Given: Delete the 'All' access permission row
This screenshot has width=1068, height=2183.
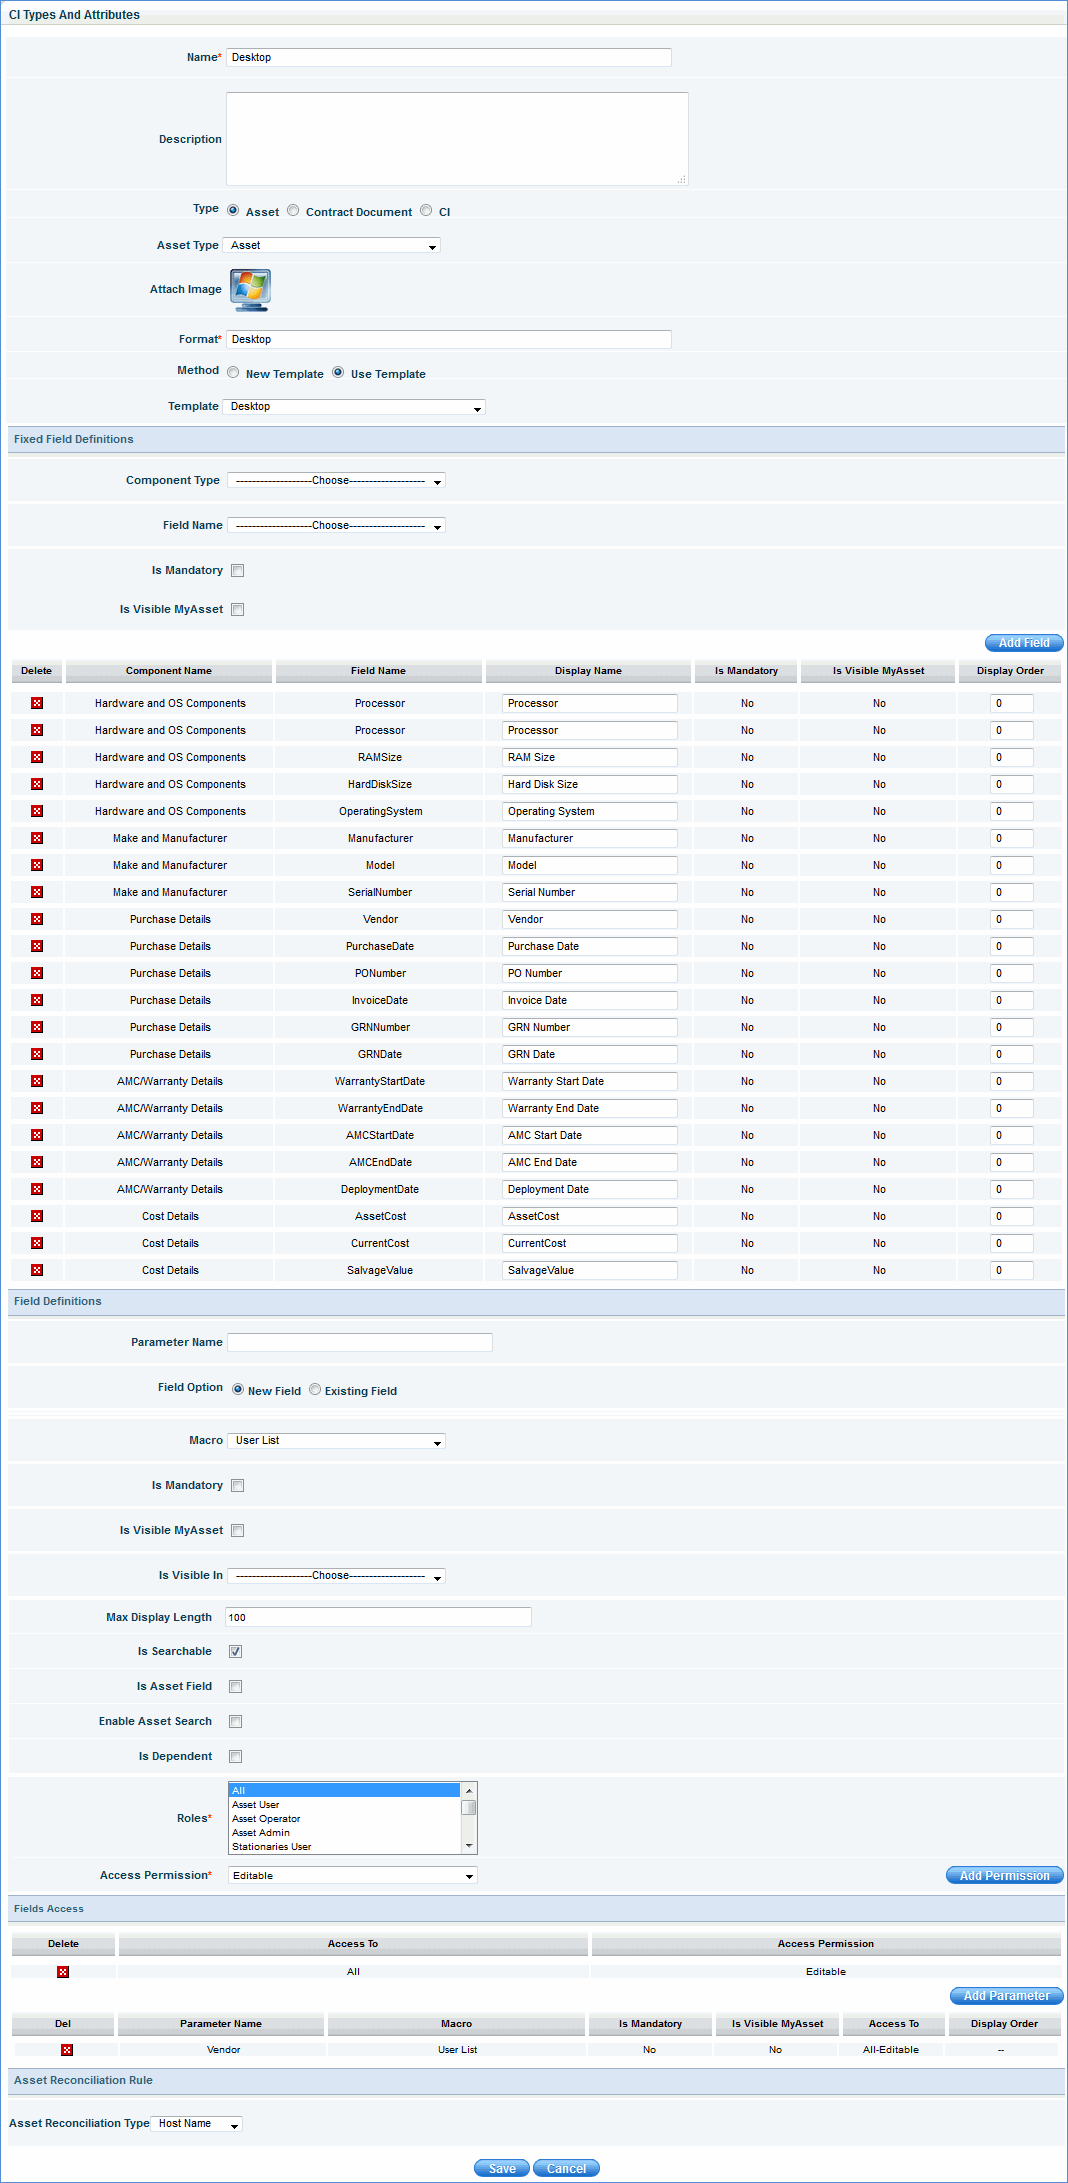Looking at the screenshot, I should [x=63, y=1971].
